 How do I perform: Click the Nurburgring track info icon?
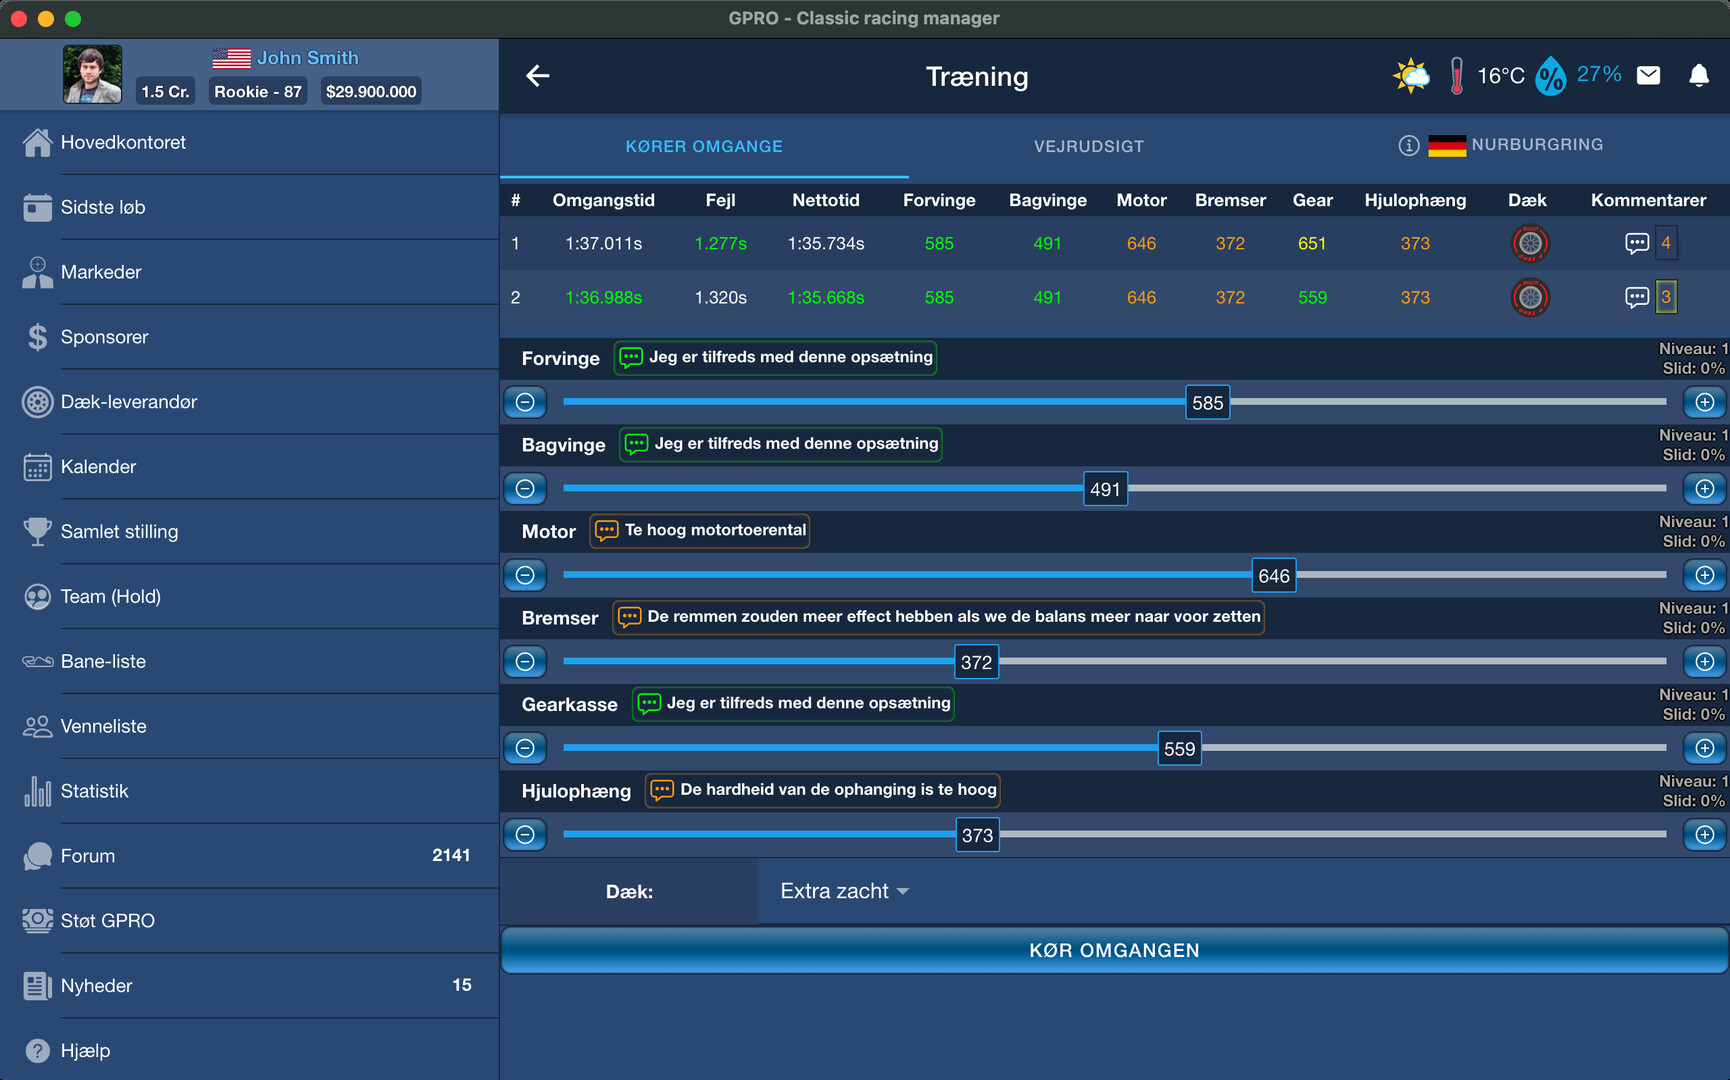tap(1408, 146)
